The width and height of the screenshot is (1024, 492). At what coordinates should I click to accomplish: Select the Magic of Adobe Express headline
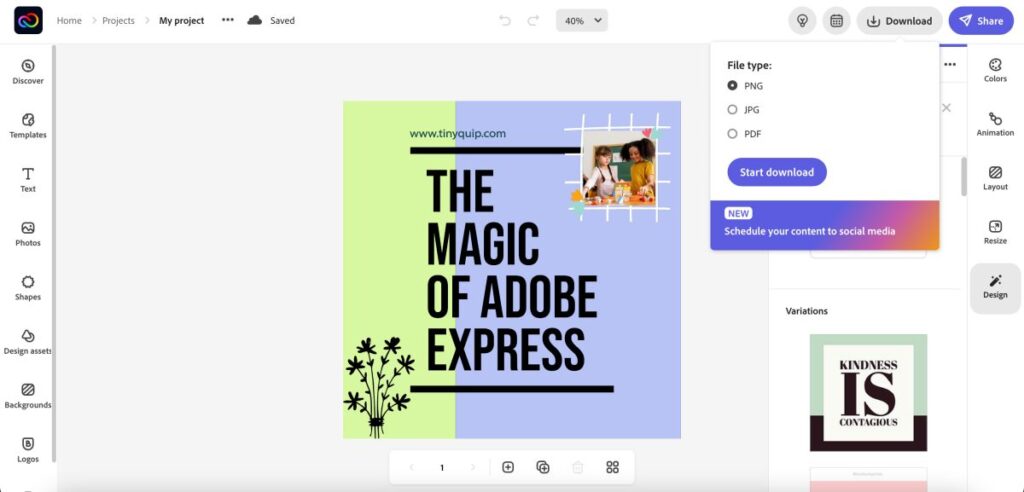(512, 270)
